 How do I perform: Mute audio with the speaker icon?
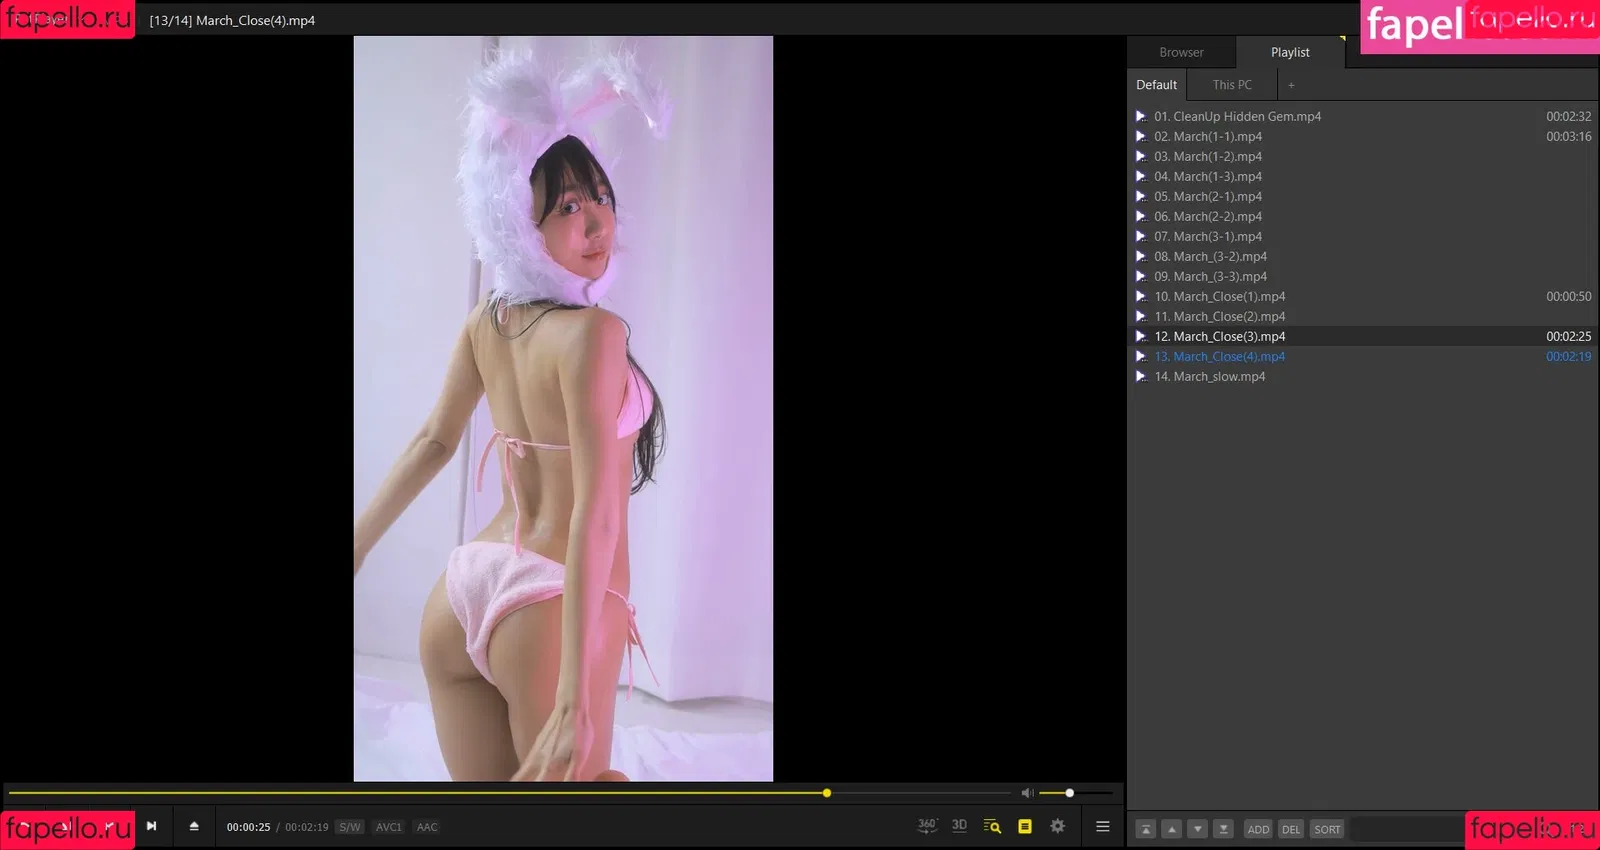point(1027,793)
